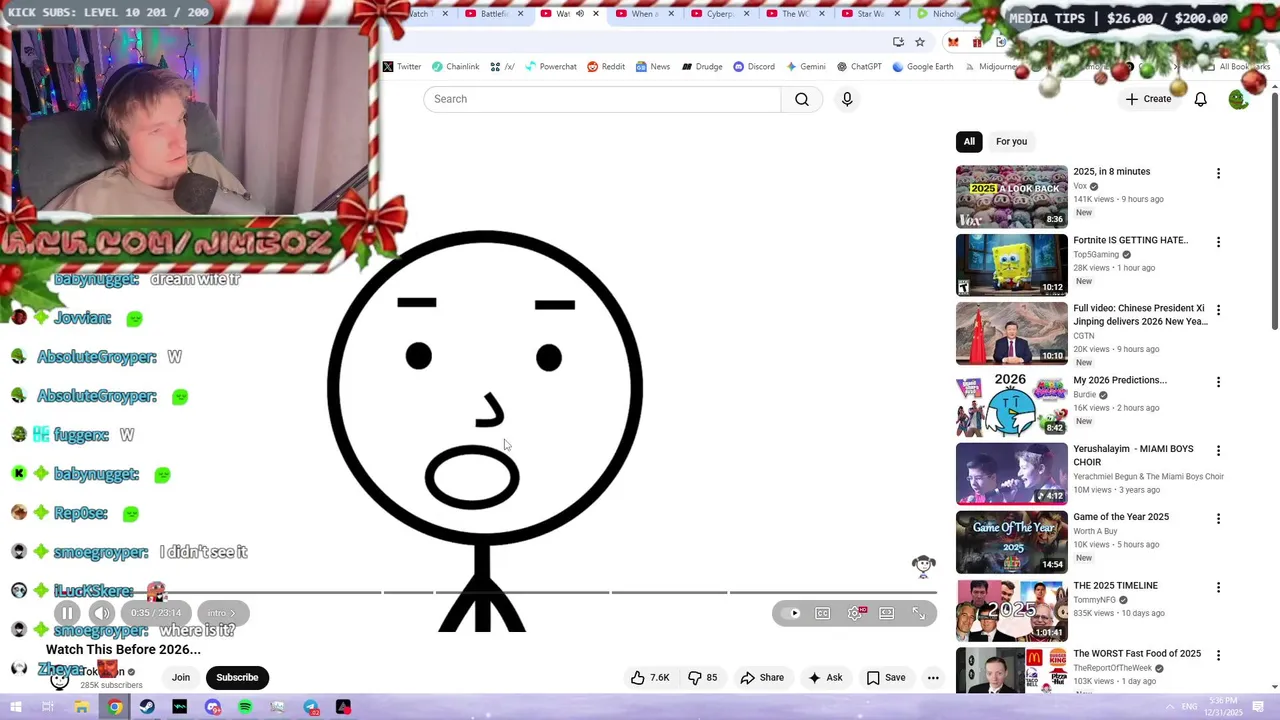Open Spotify from the taskbar
The width and height of the screenshot is (1280, 720).
coord(245,707)
